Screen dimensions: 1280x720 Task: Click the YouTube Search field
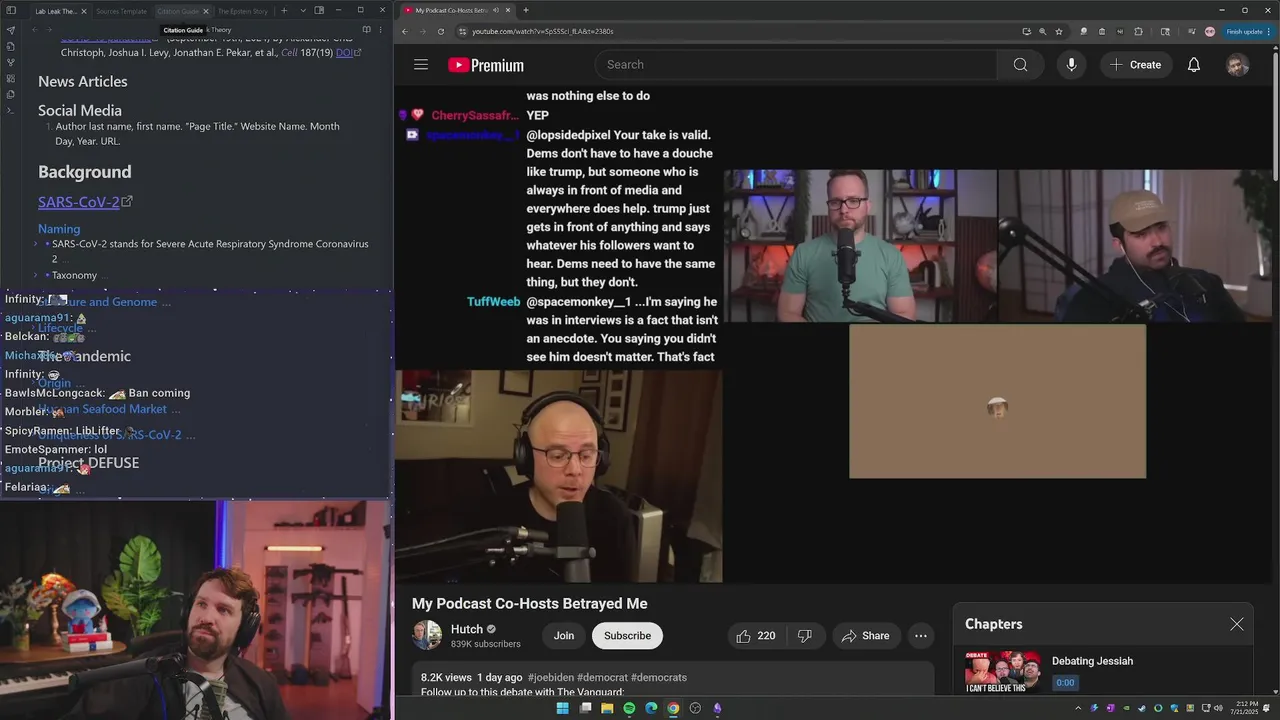[798, 65]
